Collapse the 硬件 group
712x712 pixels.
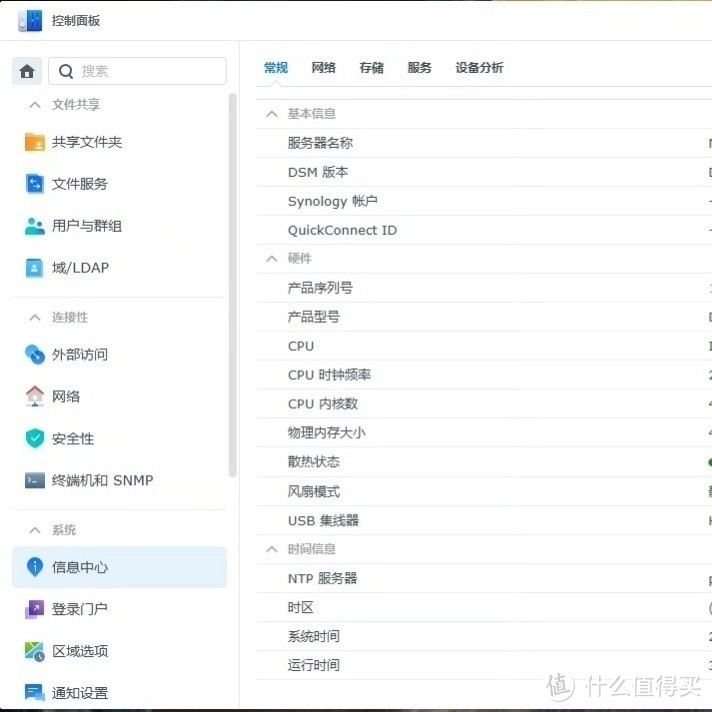272,258
